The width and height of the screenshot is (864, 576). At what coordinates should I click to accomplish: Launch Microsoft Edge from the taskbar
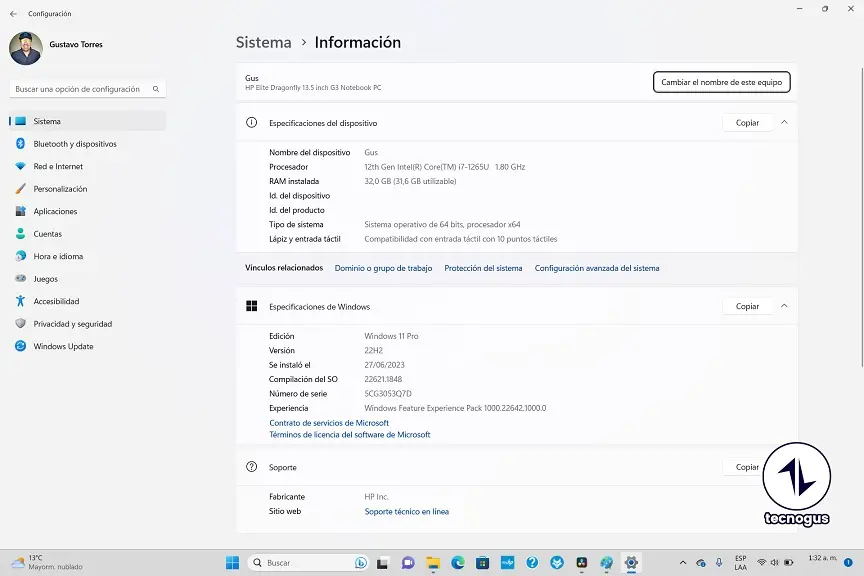tap(458, 563)
